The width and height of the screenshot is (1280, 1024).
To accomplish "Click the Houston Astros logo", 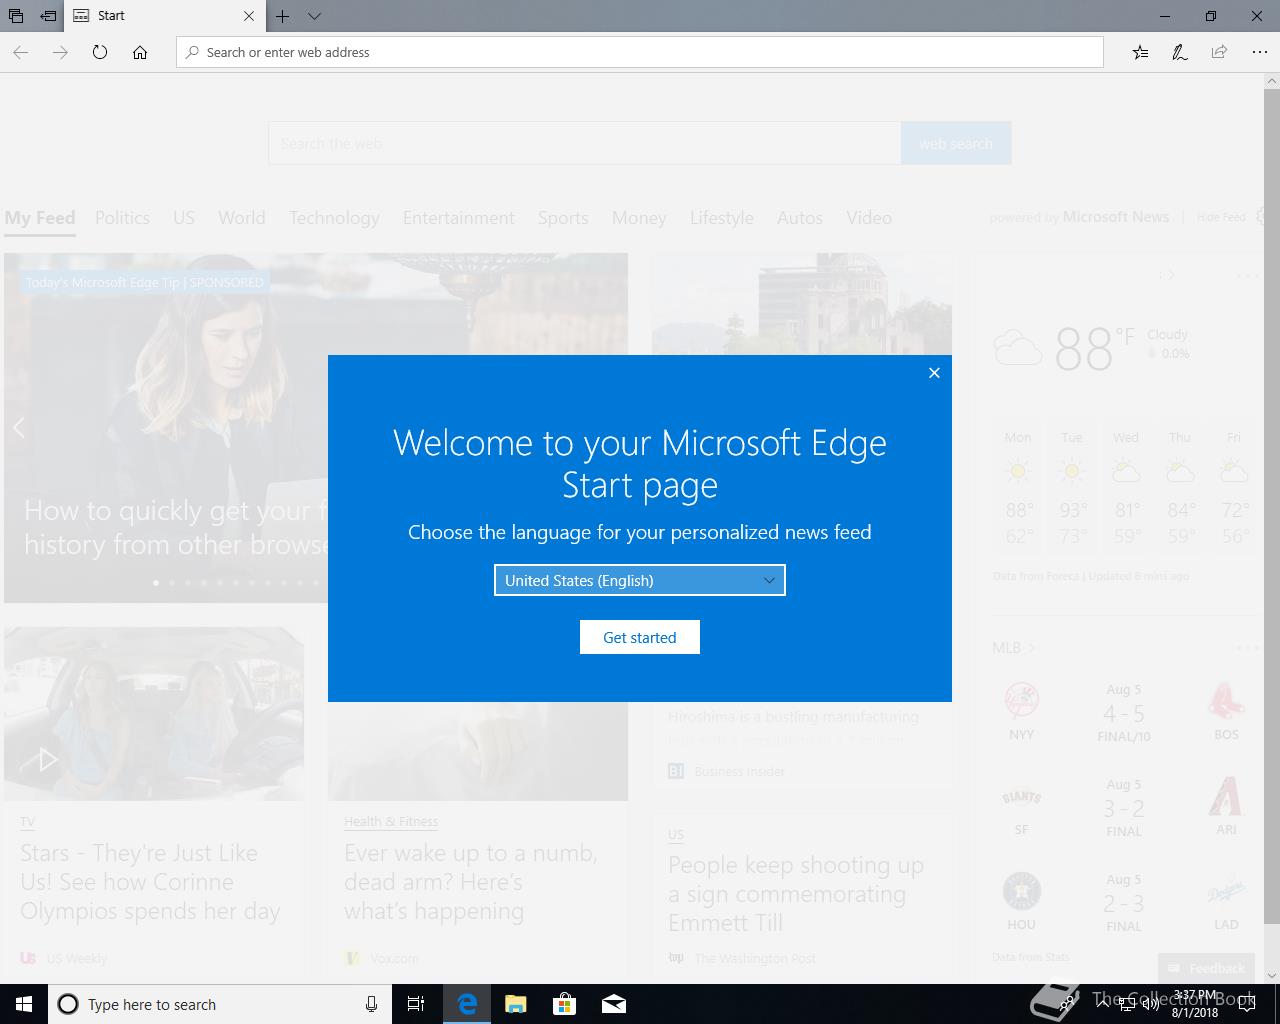I will tap(1021, 891).
